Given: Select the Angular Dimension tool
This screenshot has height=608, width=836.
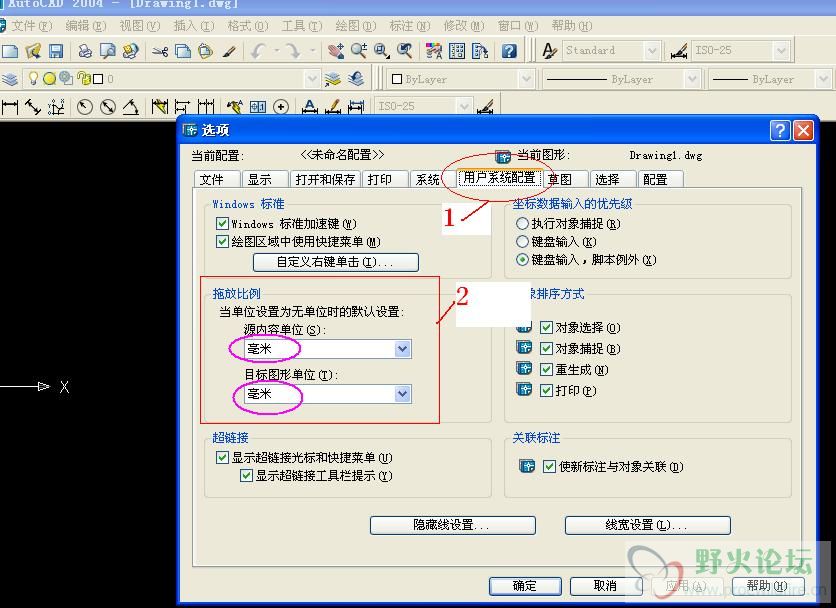Looking at the screenshot, I should click(x=131, y=107).
